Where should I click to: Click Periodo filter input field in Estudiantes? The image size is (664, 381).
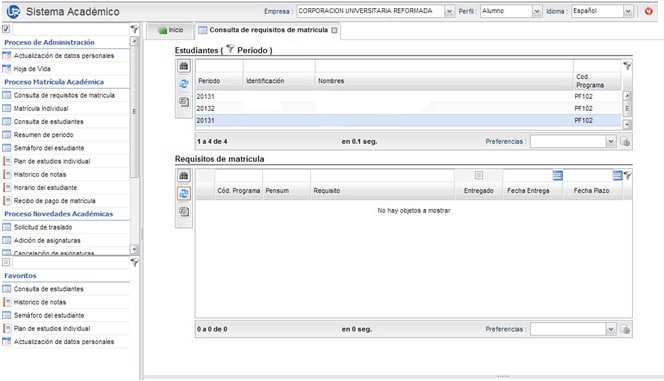[x=219, y=66]
